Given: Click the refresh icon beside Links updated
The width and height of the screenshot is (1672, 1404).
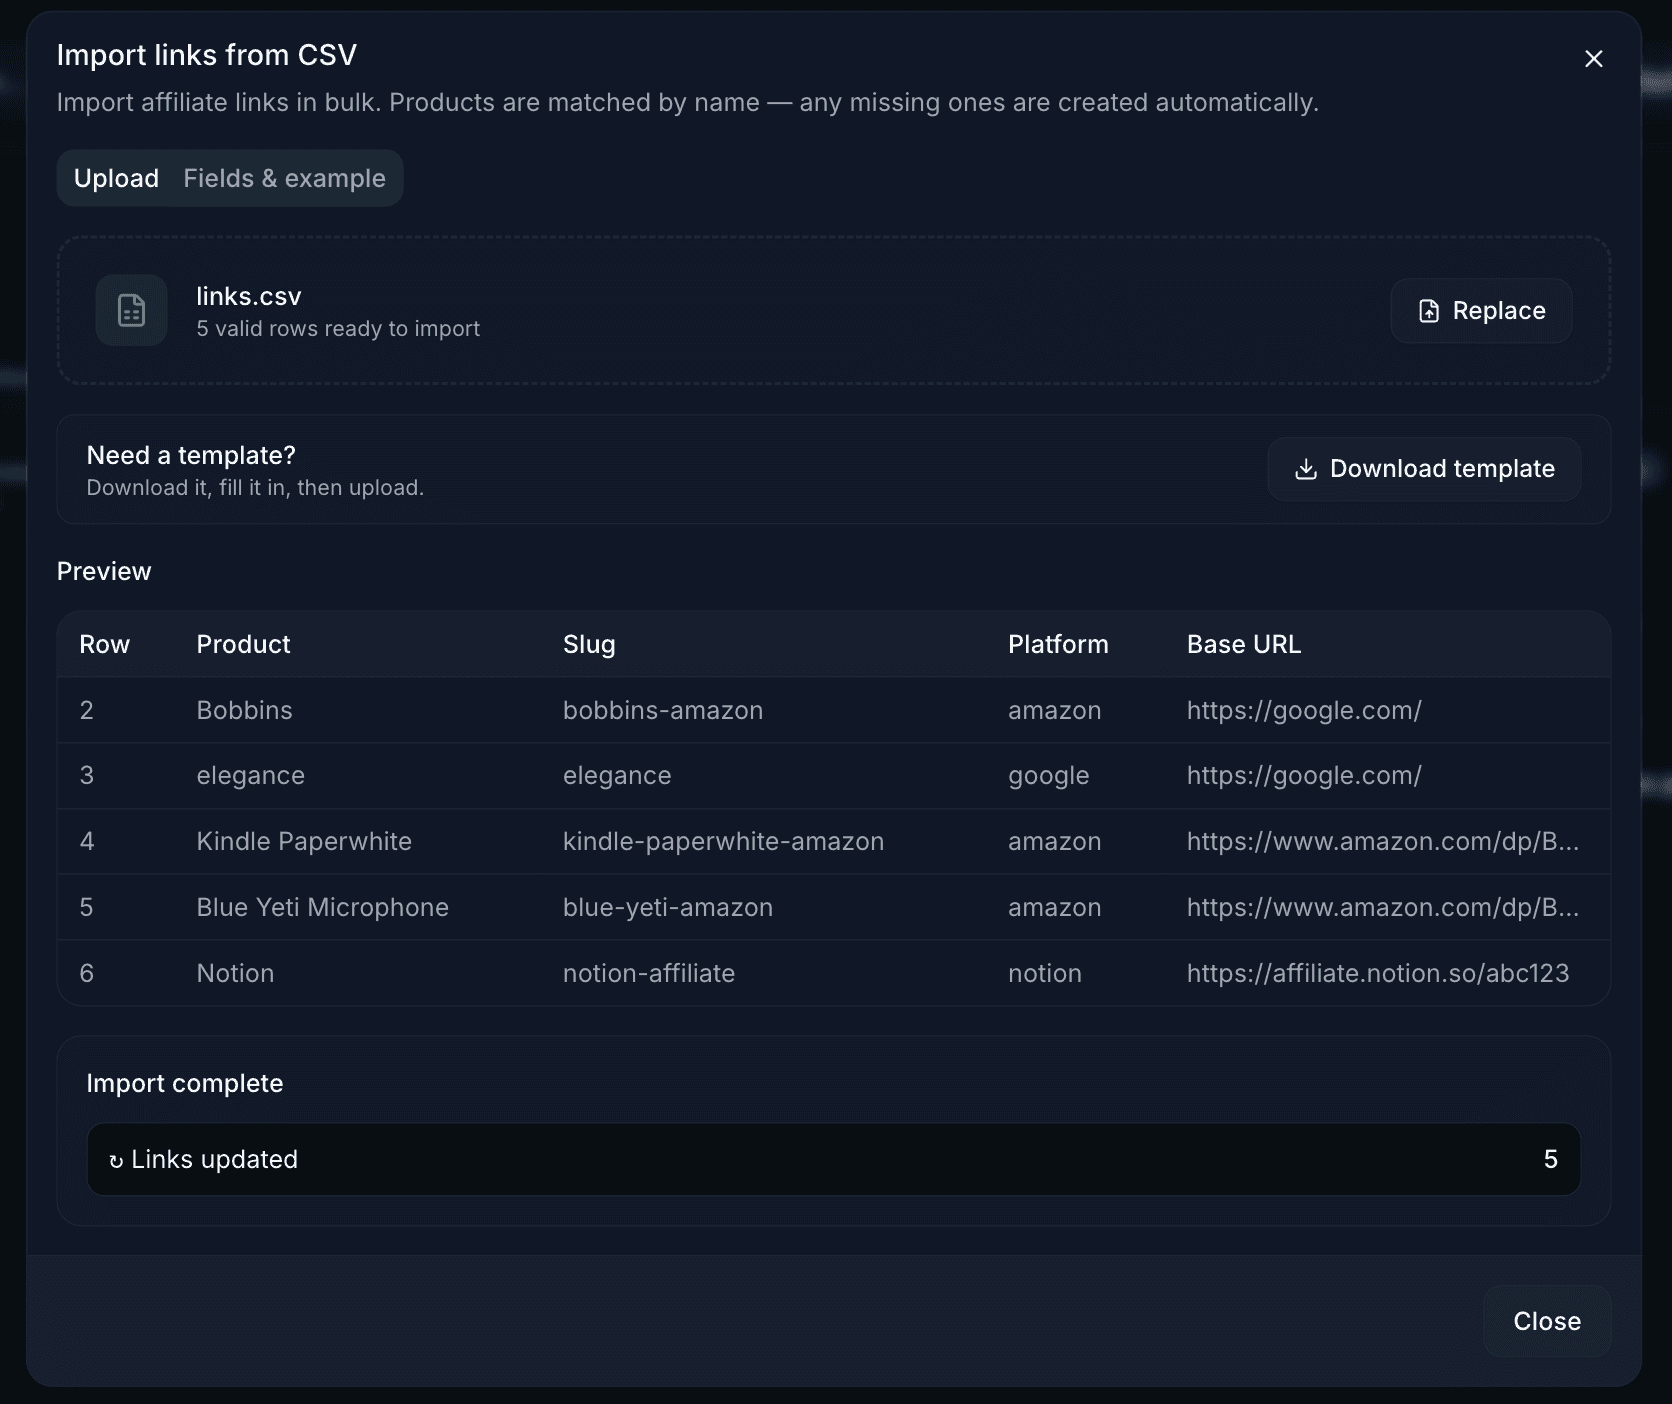Looking at the screenshot, I should point(117,1159).
